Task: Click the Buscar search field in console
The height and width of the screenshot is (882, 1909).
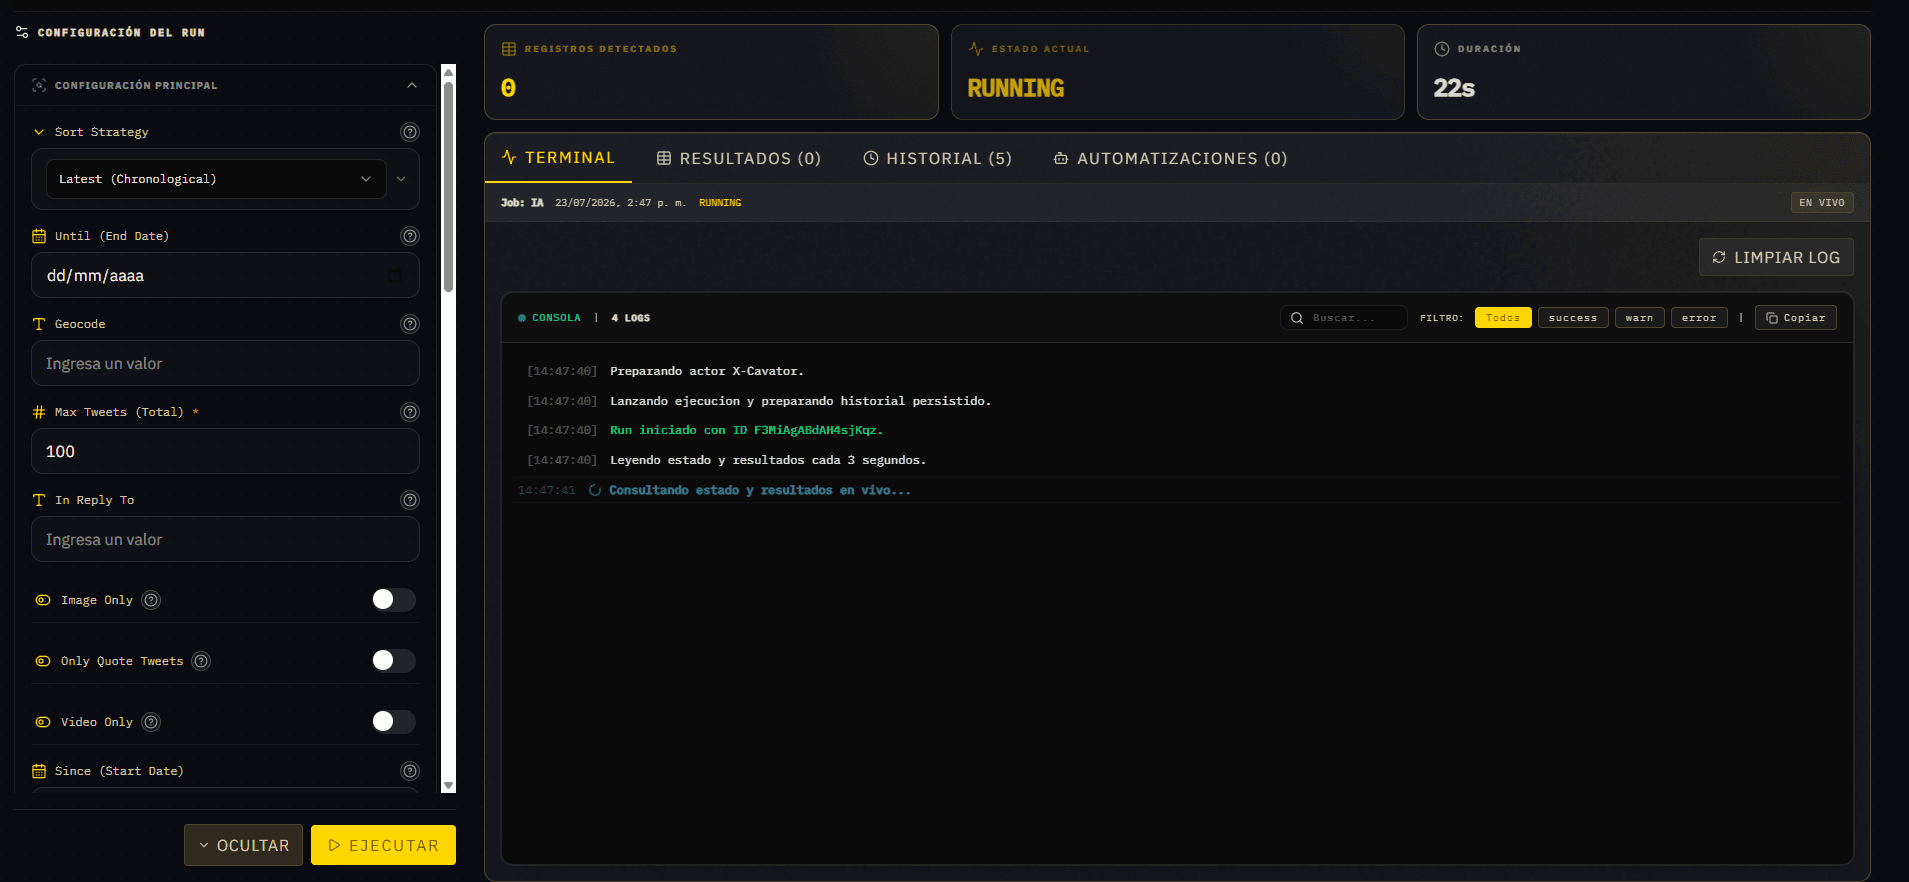Action: point(1344,318)
